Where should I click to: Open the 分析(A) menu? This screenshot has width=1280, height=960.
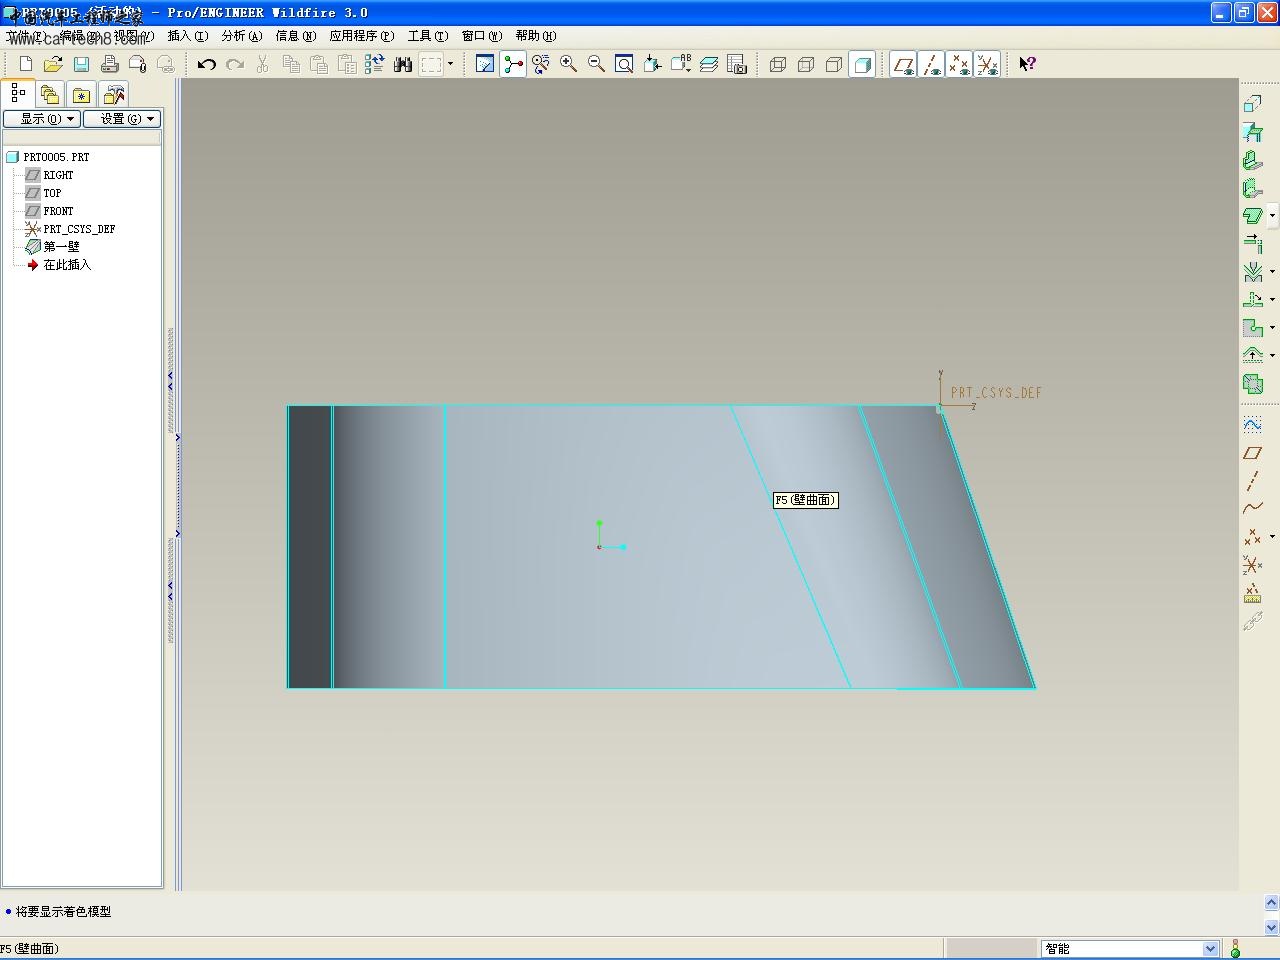(x=242, y=36)
